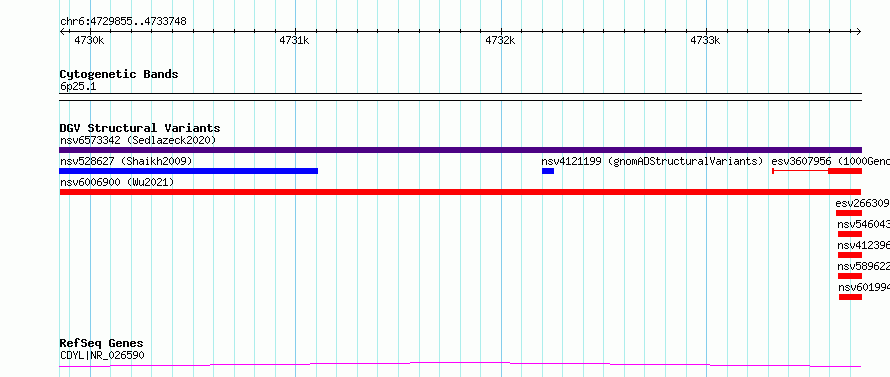
Task: Click the red bar under esv266309
Action: coord(849,213)
